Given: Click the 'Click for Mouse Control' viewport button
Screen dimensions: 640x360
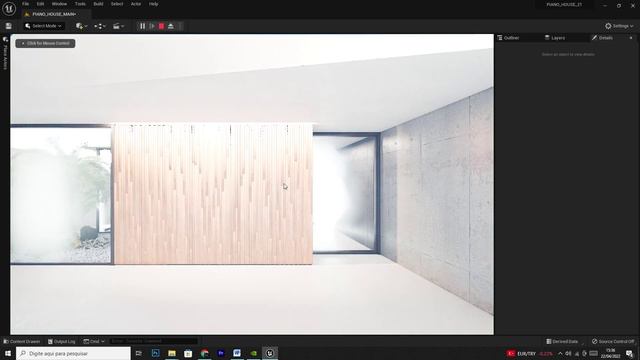Looking at the screenshot, I should (x=45, y=43).
